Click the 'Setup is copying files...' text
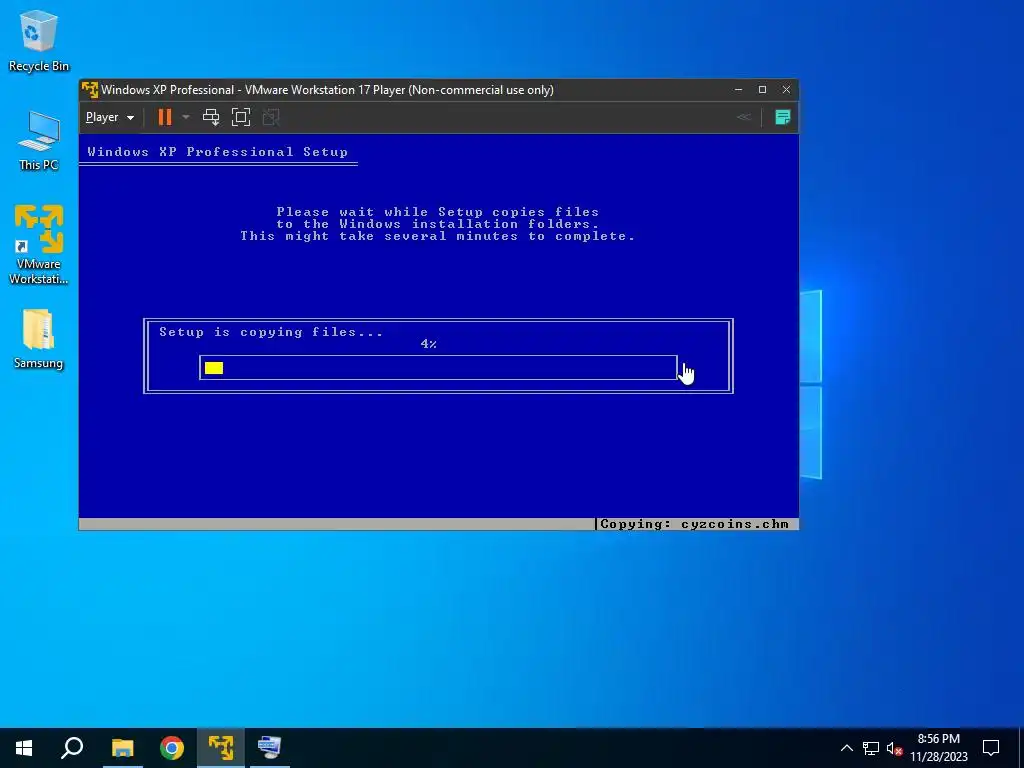 click(x=271, y=332)
